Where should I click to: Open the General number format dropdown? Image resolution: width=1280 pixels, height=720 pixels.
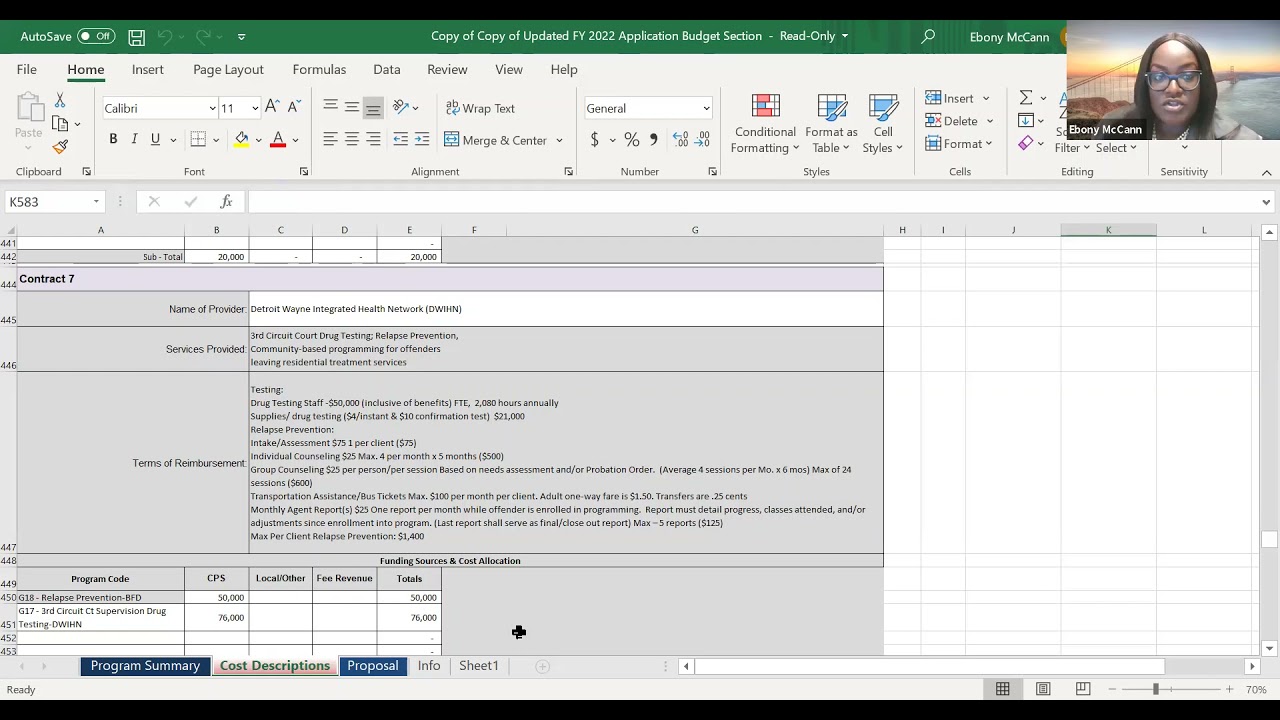coord(706,108)
